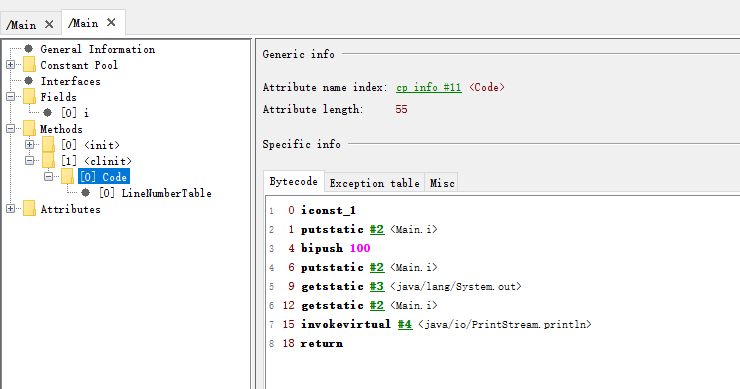Screen dimensions: 740x389
Task: Follow #2 link on bytecode line 6
Action: pos(377,305)
